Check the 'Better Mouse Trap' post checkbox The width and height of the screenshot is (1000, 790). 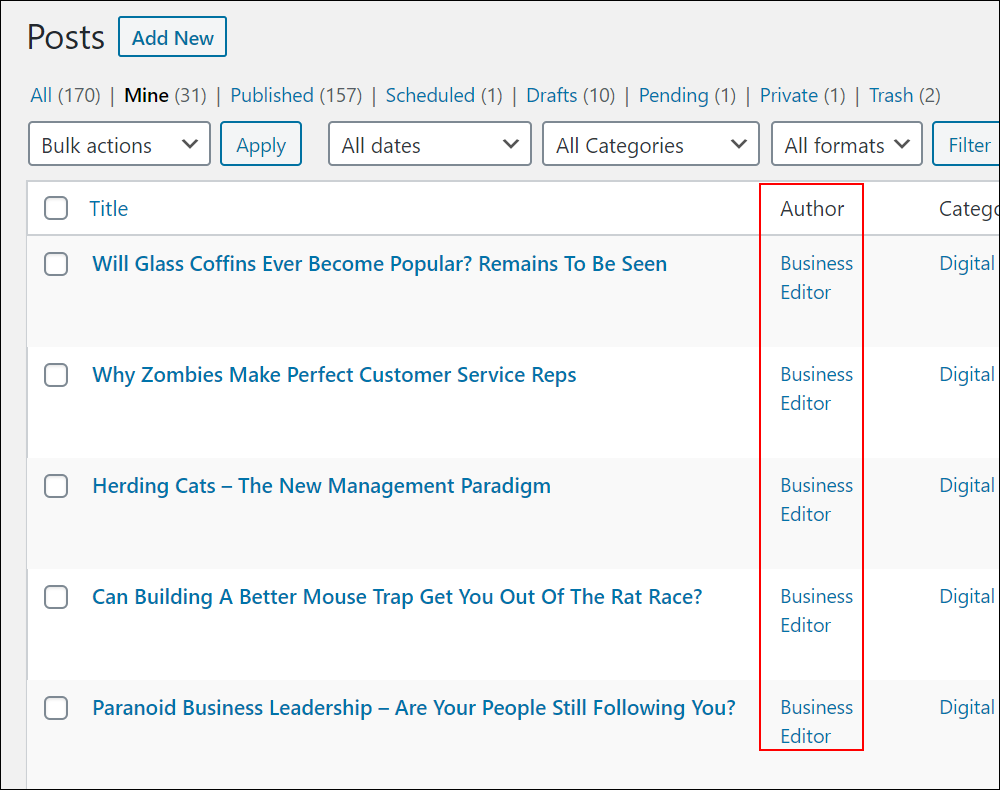56,597
